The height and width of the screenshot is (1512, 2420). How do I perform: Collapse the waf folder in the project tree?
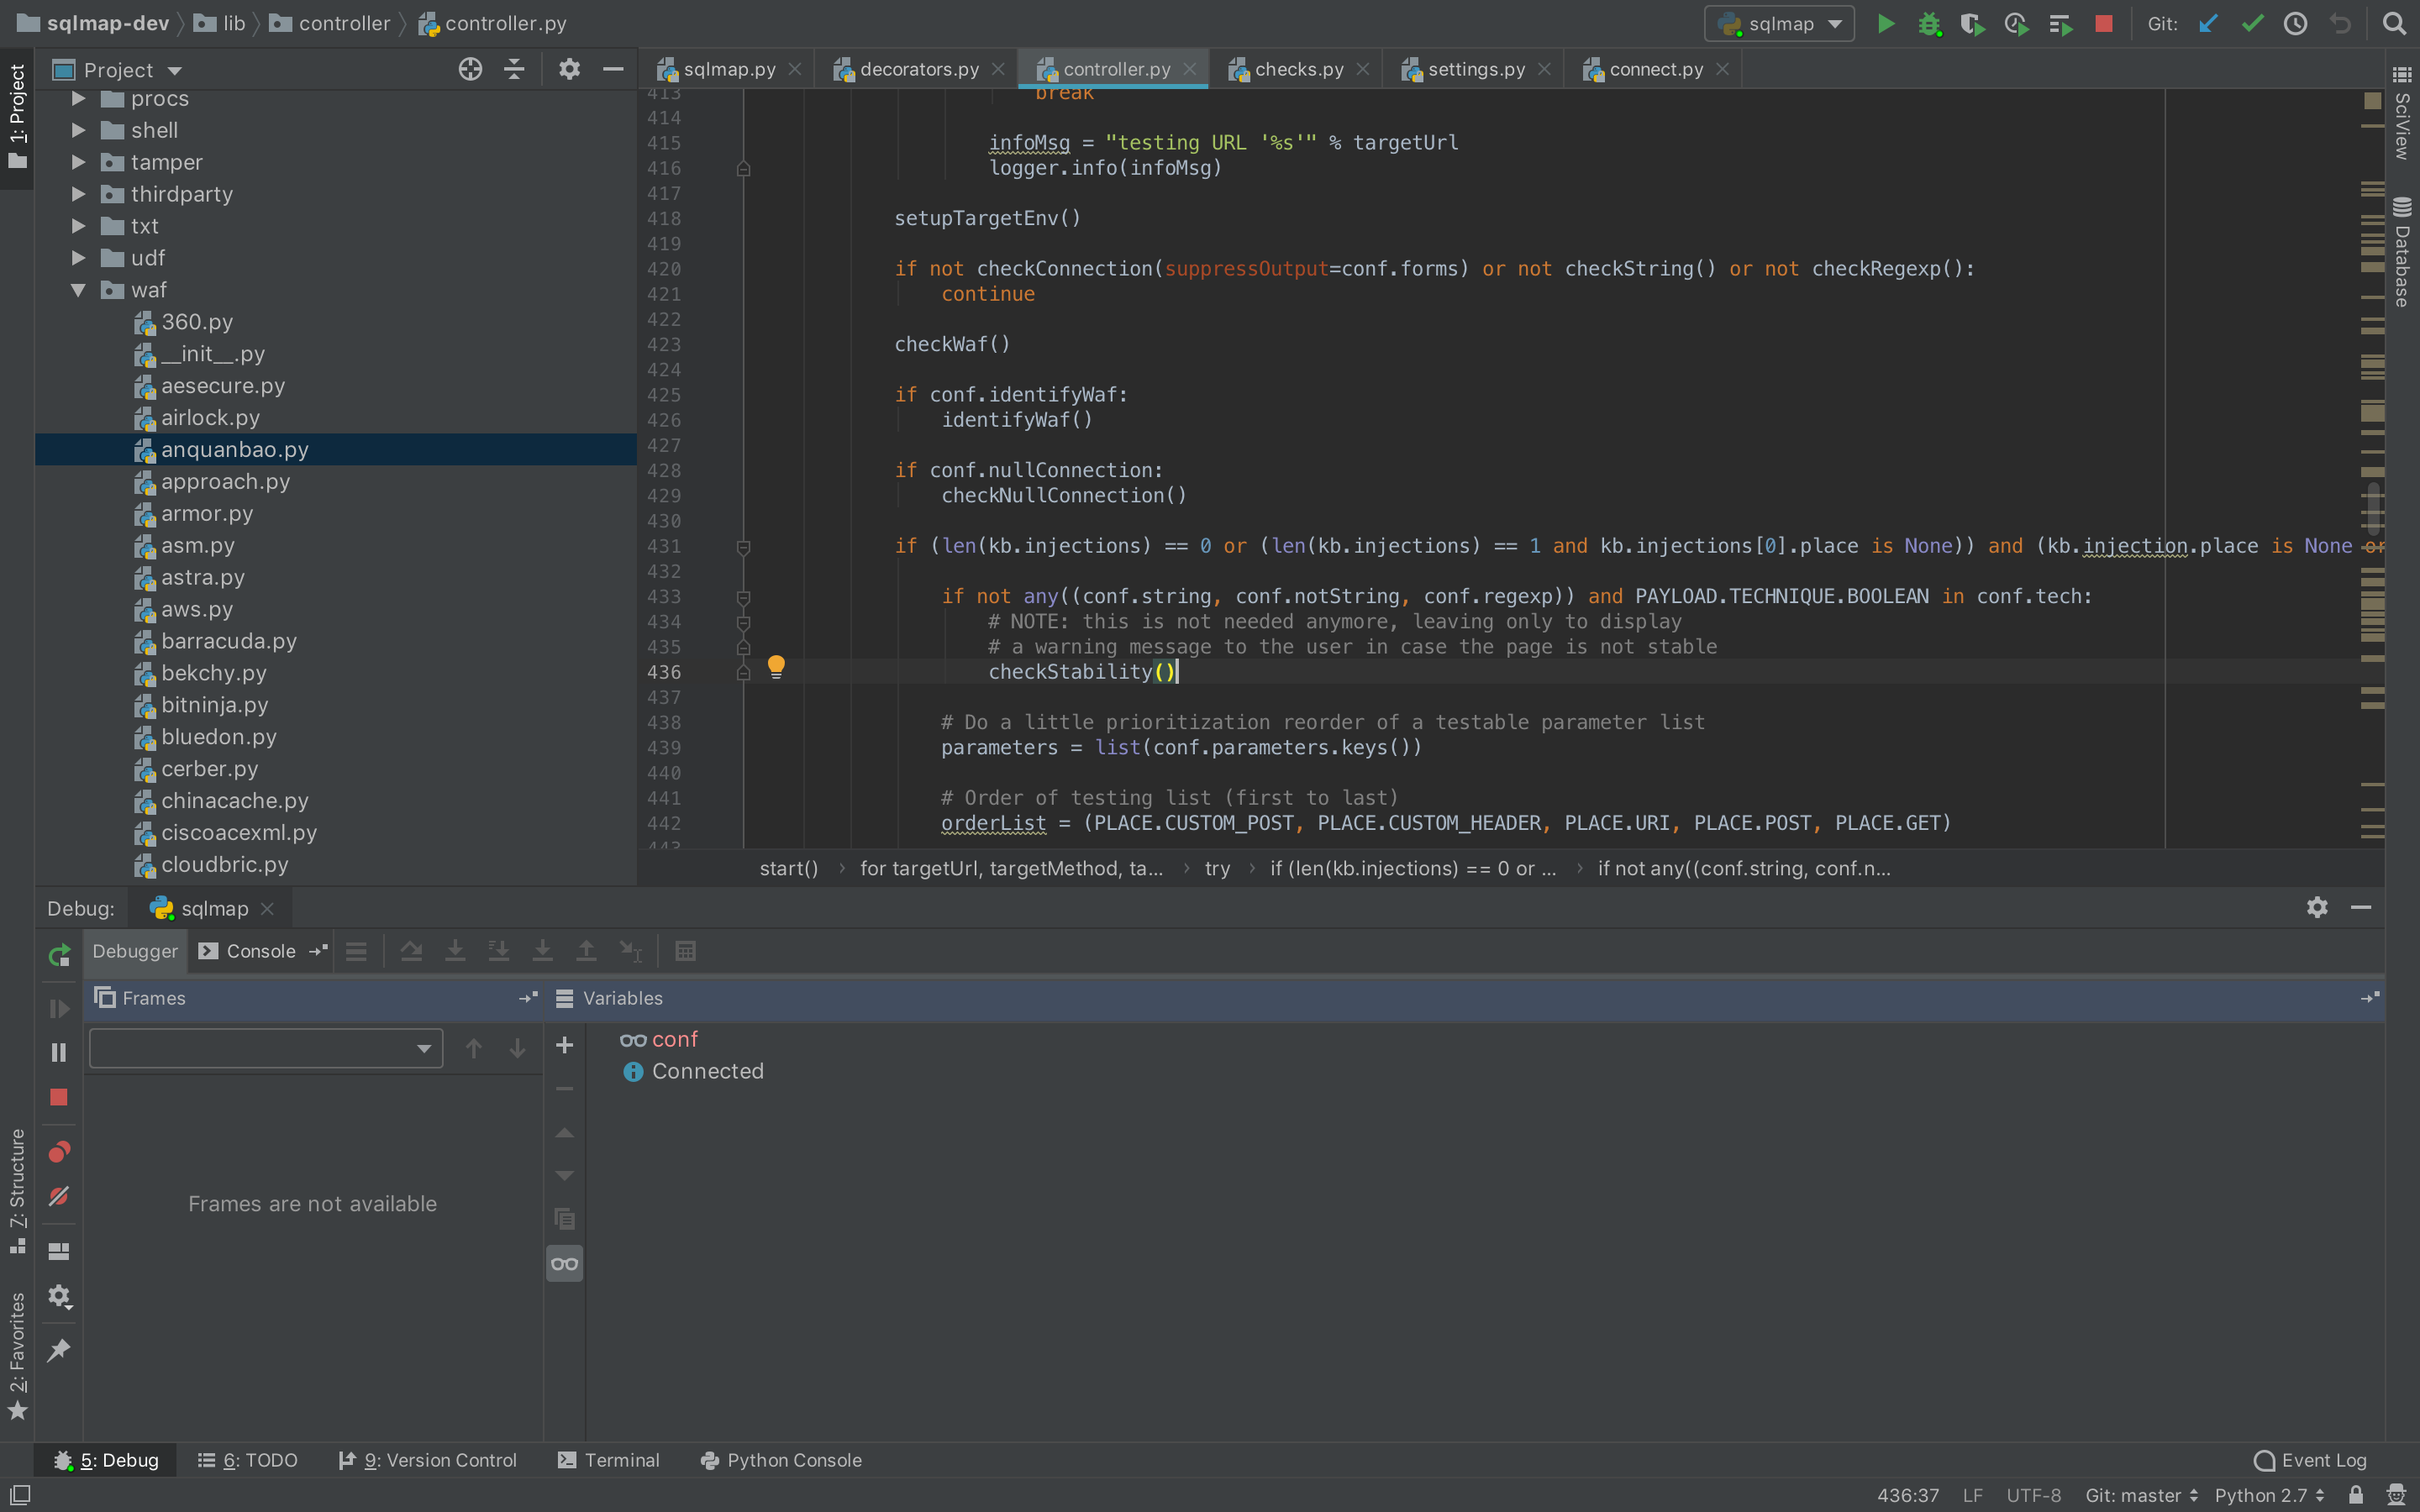(78, 290)
